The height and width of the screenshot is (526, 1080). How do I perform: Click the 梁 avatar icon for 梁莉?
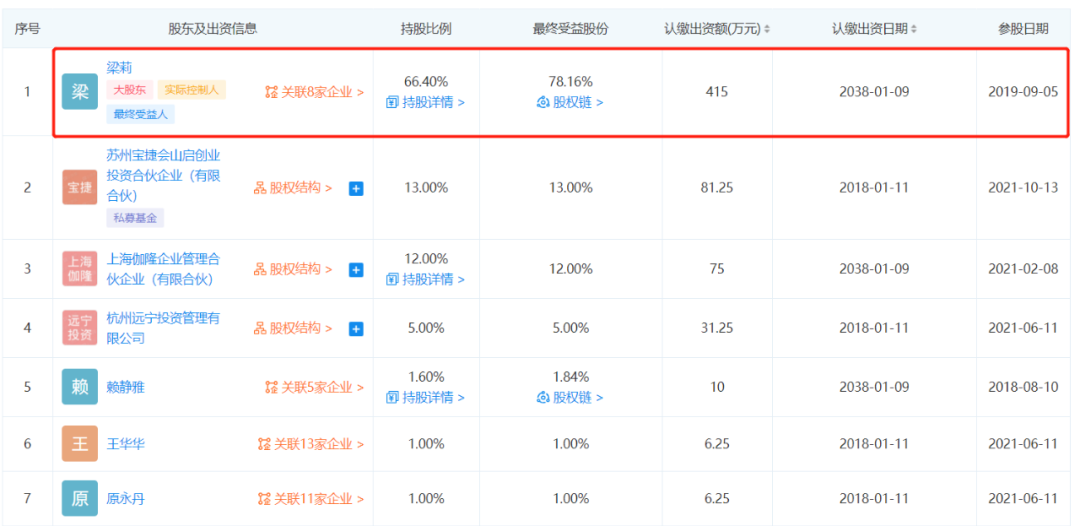[x=79, y=92]
